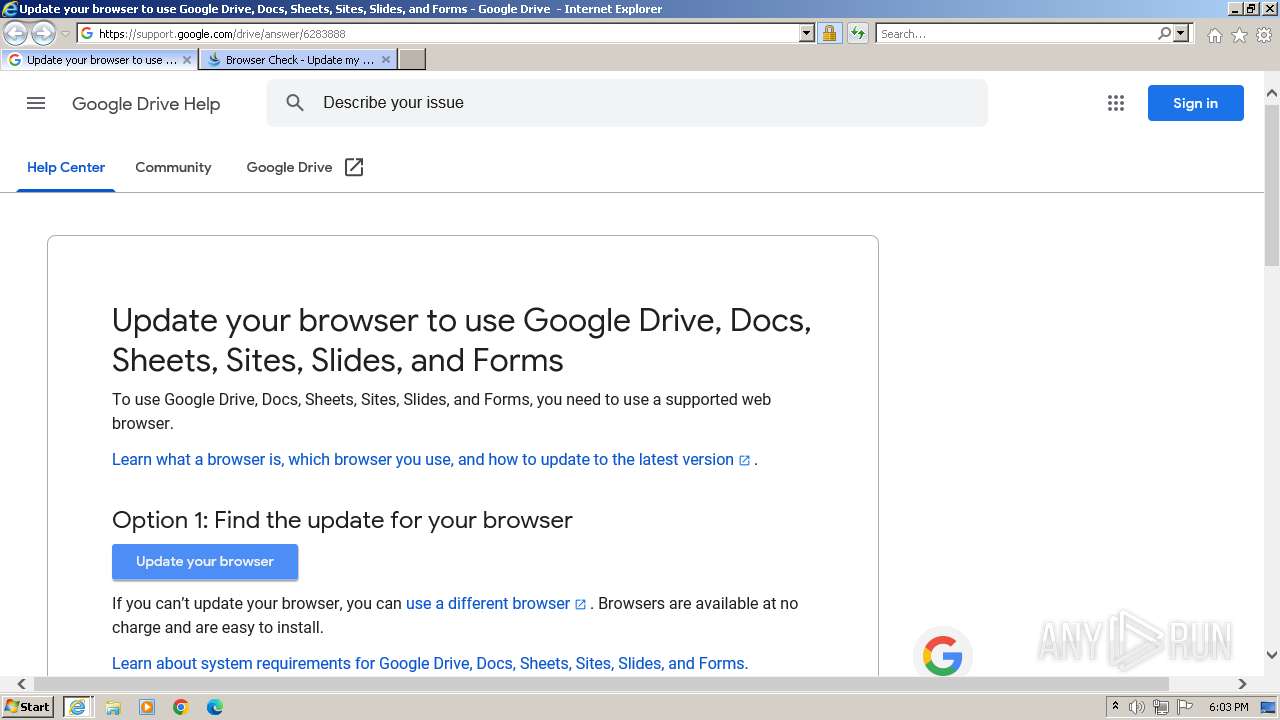Viewport: 1280px width, 720px height.
Task: Close the 'Update your browser to use' tab
Action: [x=186, y=60]
